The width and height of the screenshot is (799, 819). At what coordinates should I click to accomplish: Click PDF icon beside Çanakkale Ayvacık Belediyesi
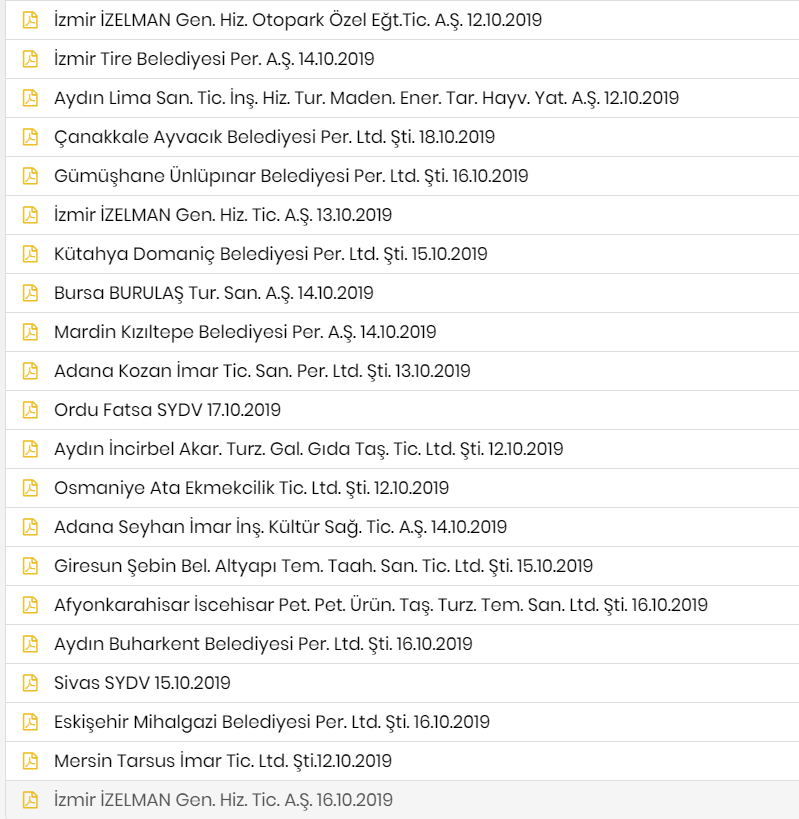click(30, 137)
